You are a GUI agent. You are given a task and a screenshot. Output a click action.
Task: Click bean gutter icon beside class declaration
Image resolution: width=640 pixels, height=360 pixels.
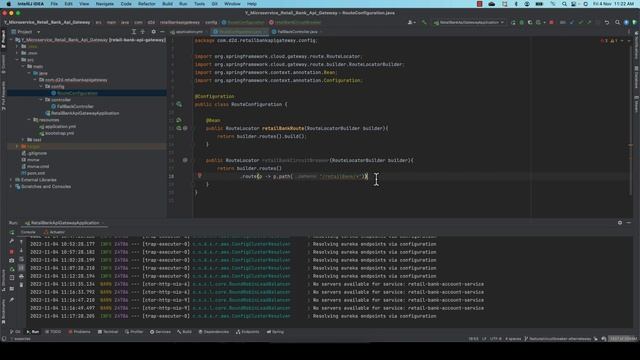(x=179, y=104)
